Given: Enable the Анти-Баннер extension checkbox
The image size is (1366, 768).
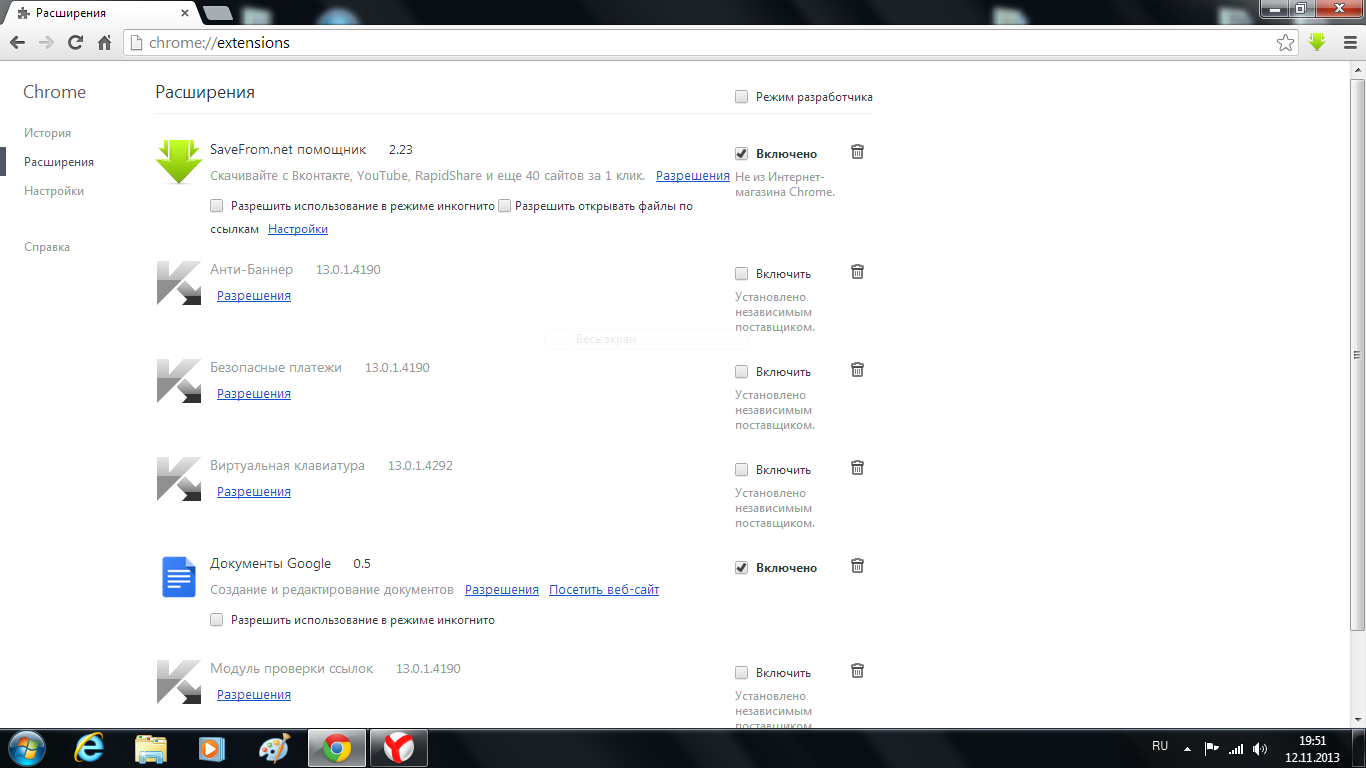Looking at the screenshot, I should point(741,274).
